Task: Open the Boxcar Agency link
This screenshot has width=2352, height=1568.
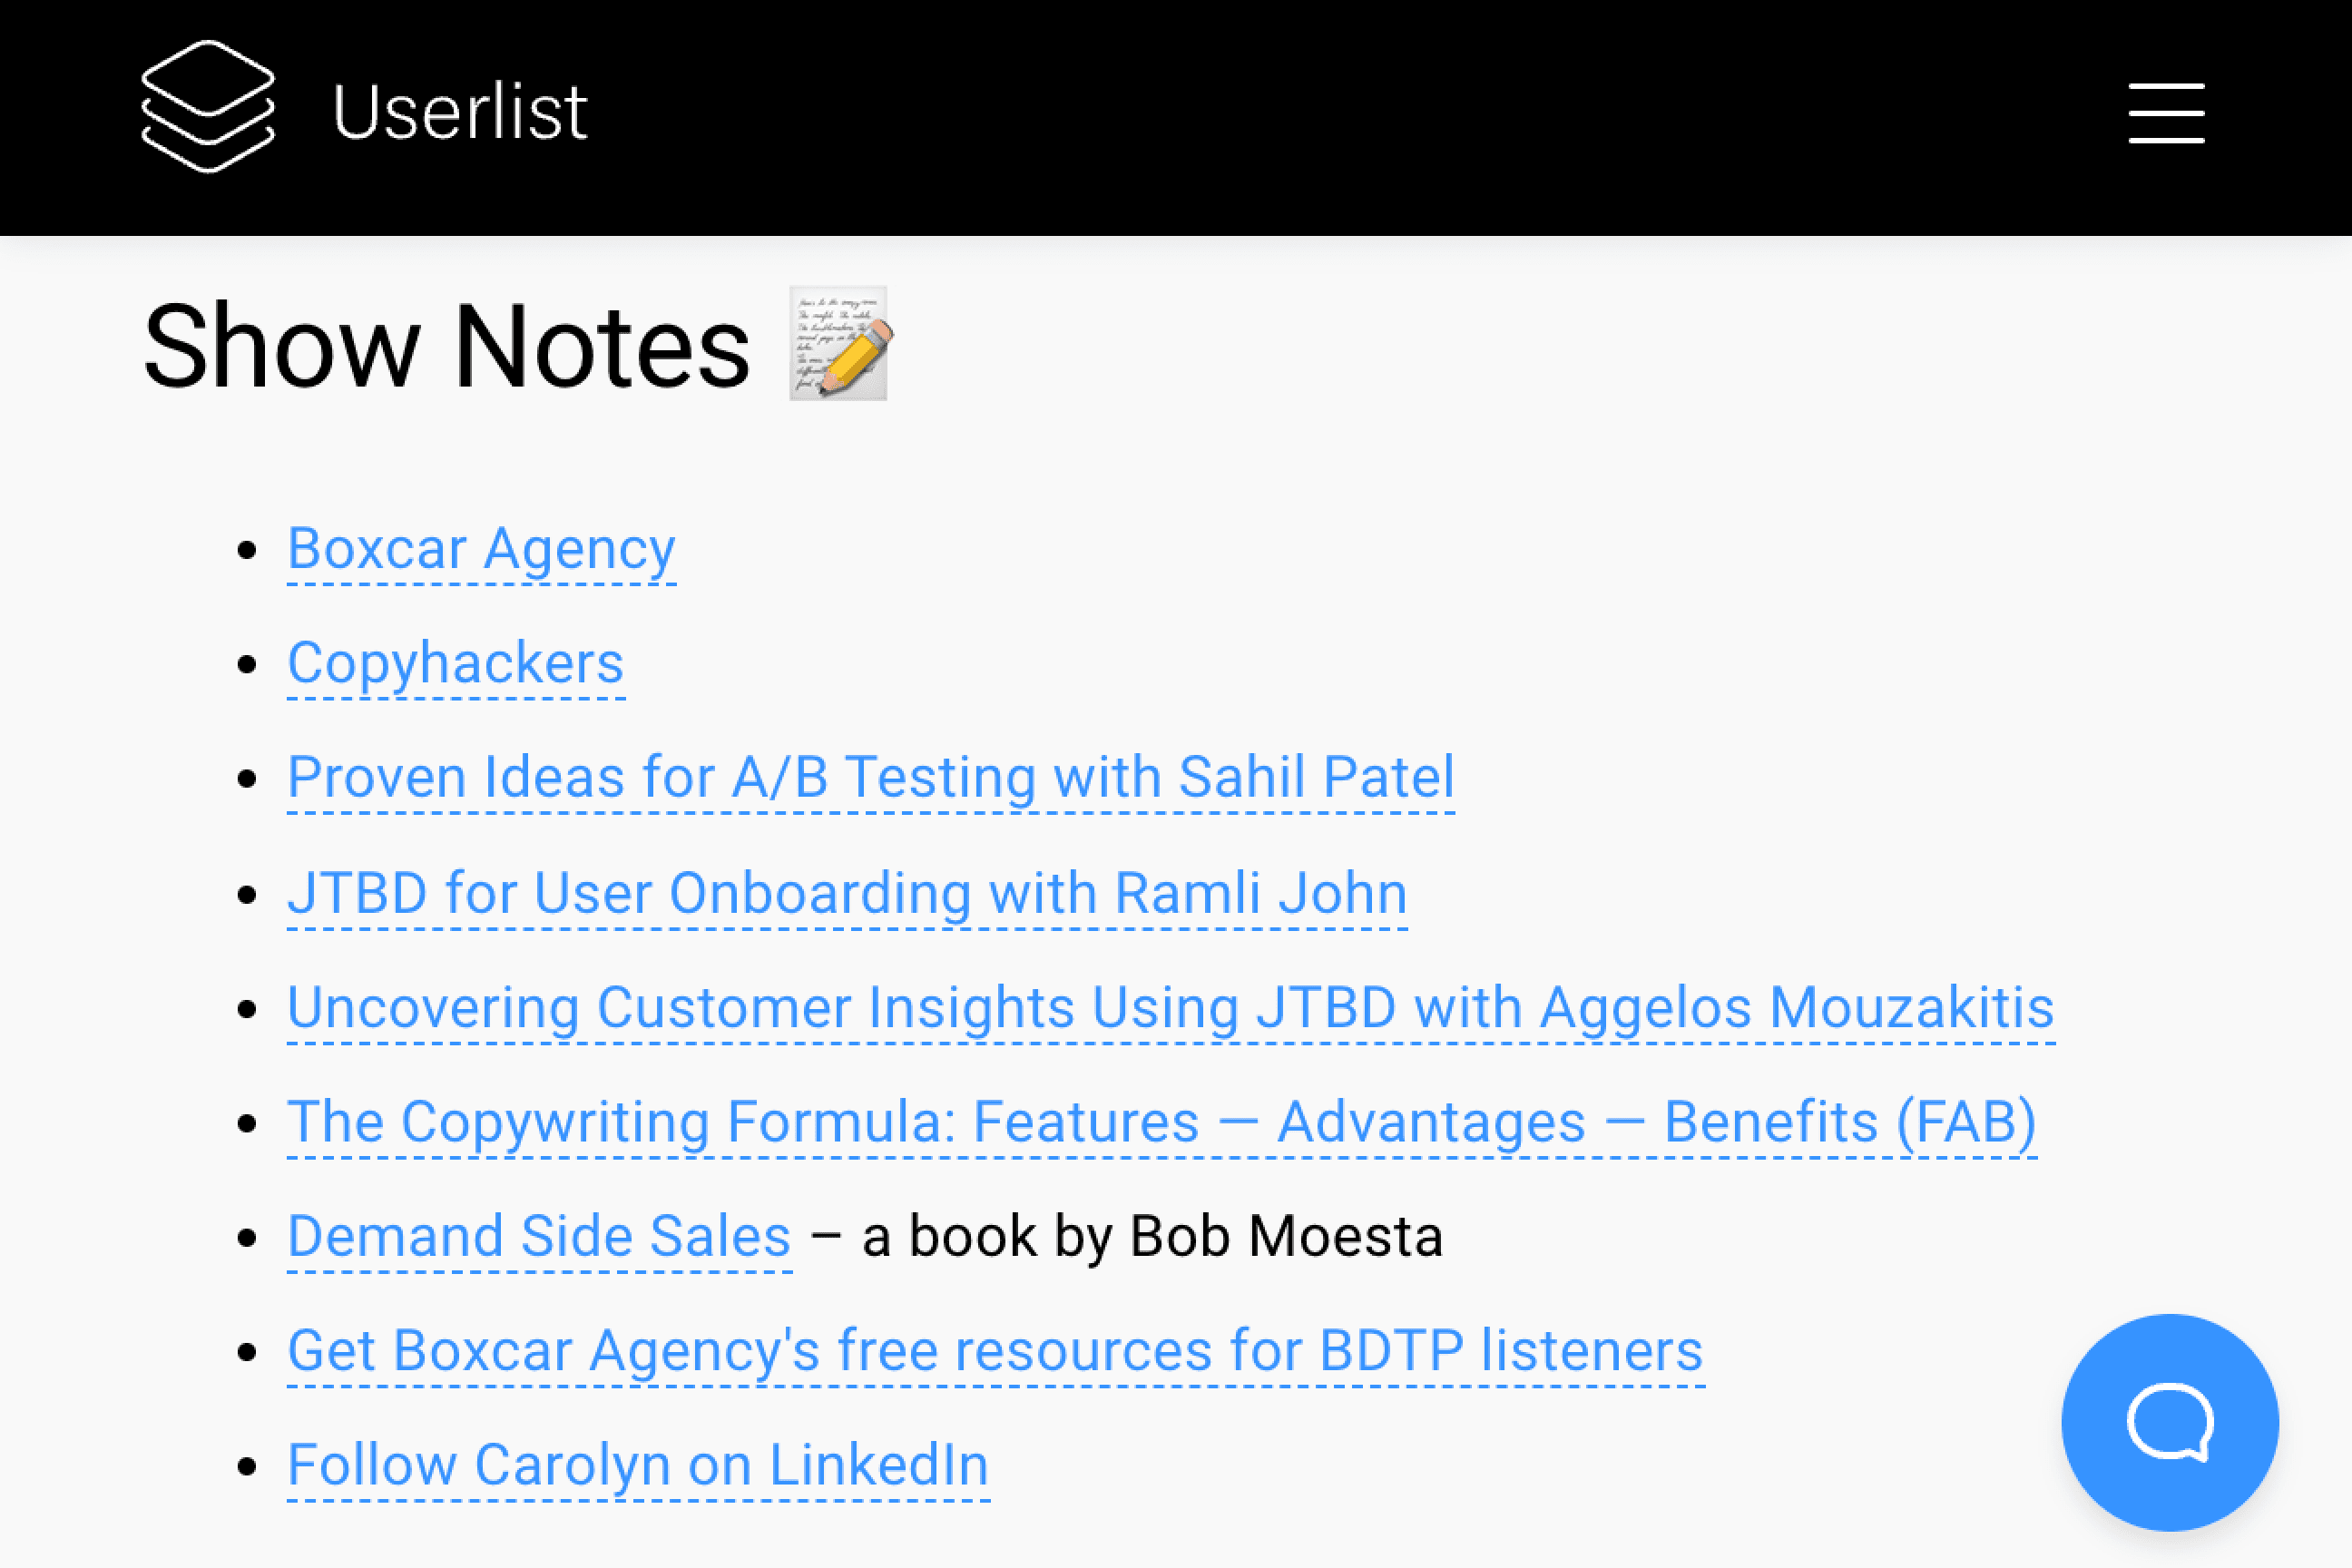Action: coord(481,548)
